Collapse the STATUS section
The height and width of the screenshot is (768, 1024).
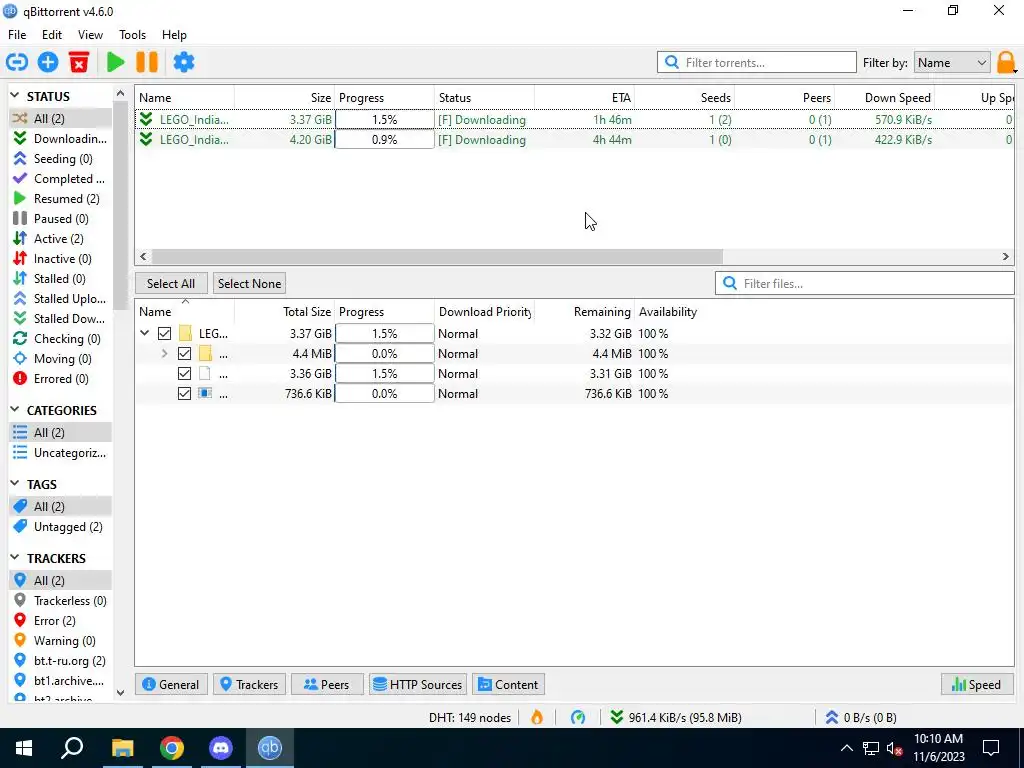[15, 96]
